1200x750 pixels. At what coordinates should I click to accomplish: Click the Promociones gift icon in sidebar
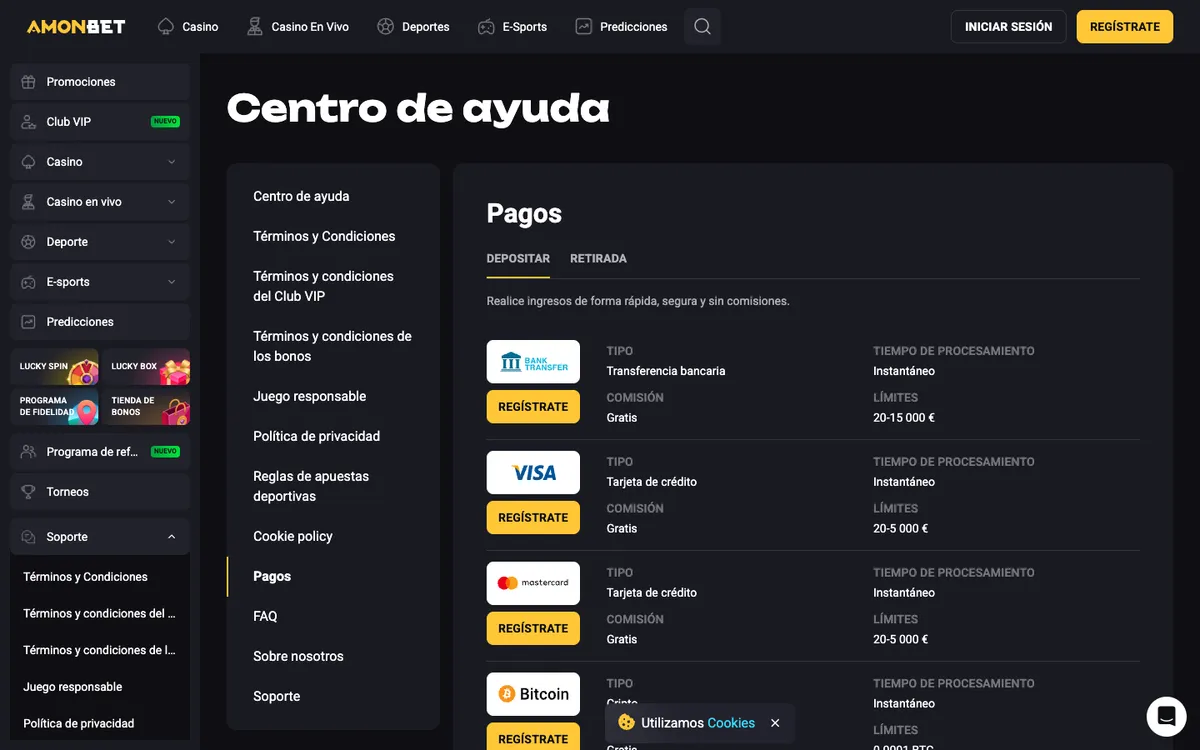click(29, 82)
